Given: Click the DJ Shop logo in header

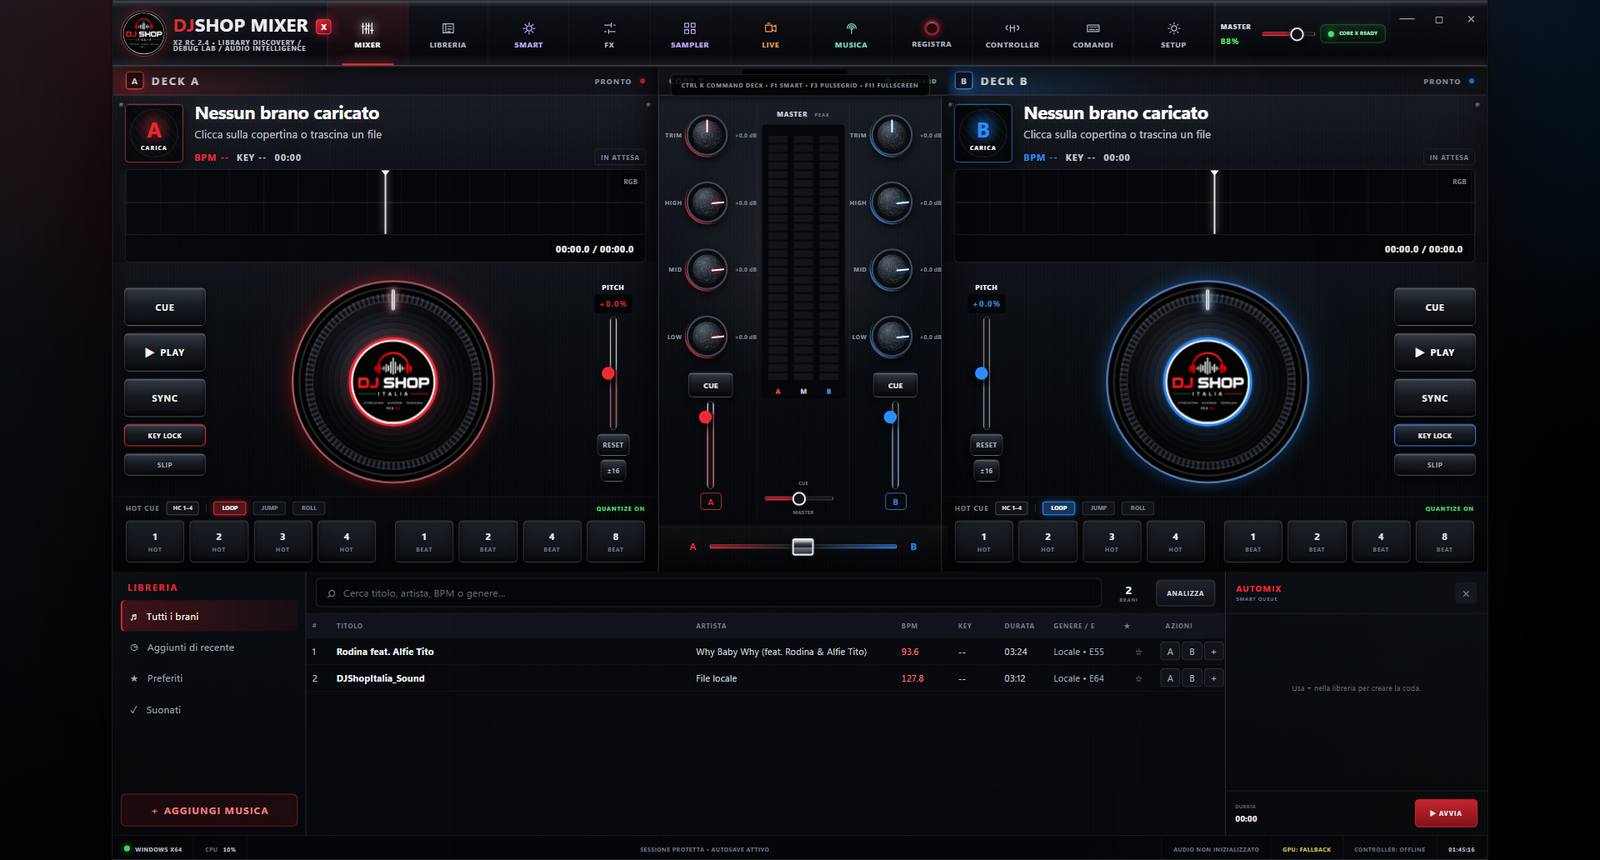Looking at the screenshot, I should tap(143, 34).
